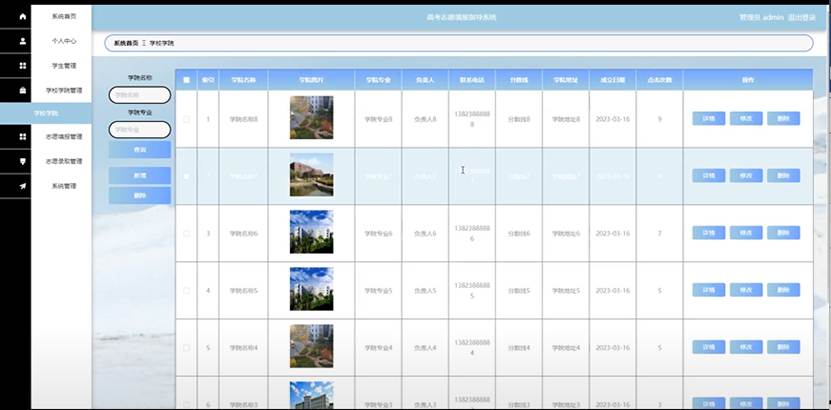Click 修改 in the highlighted second row

pos(746,176)
